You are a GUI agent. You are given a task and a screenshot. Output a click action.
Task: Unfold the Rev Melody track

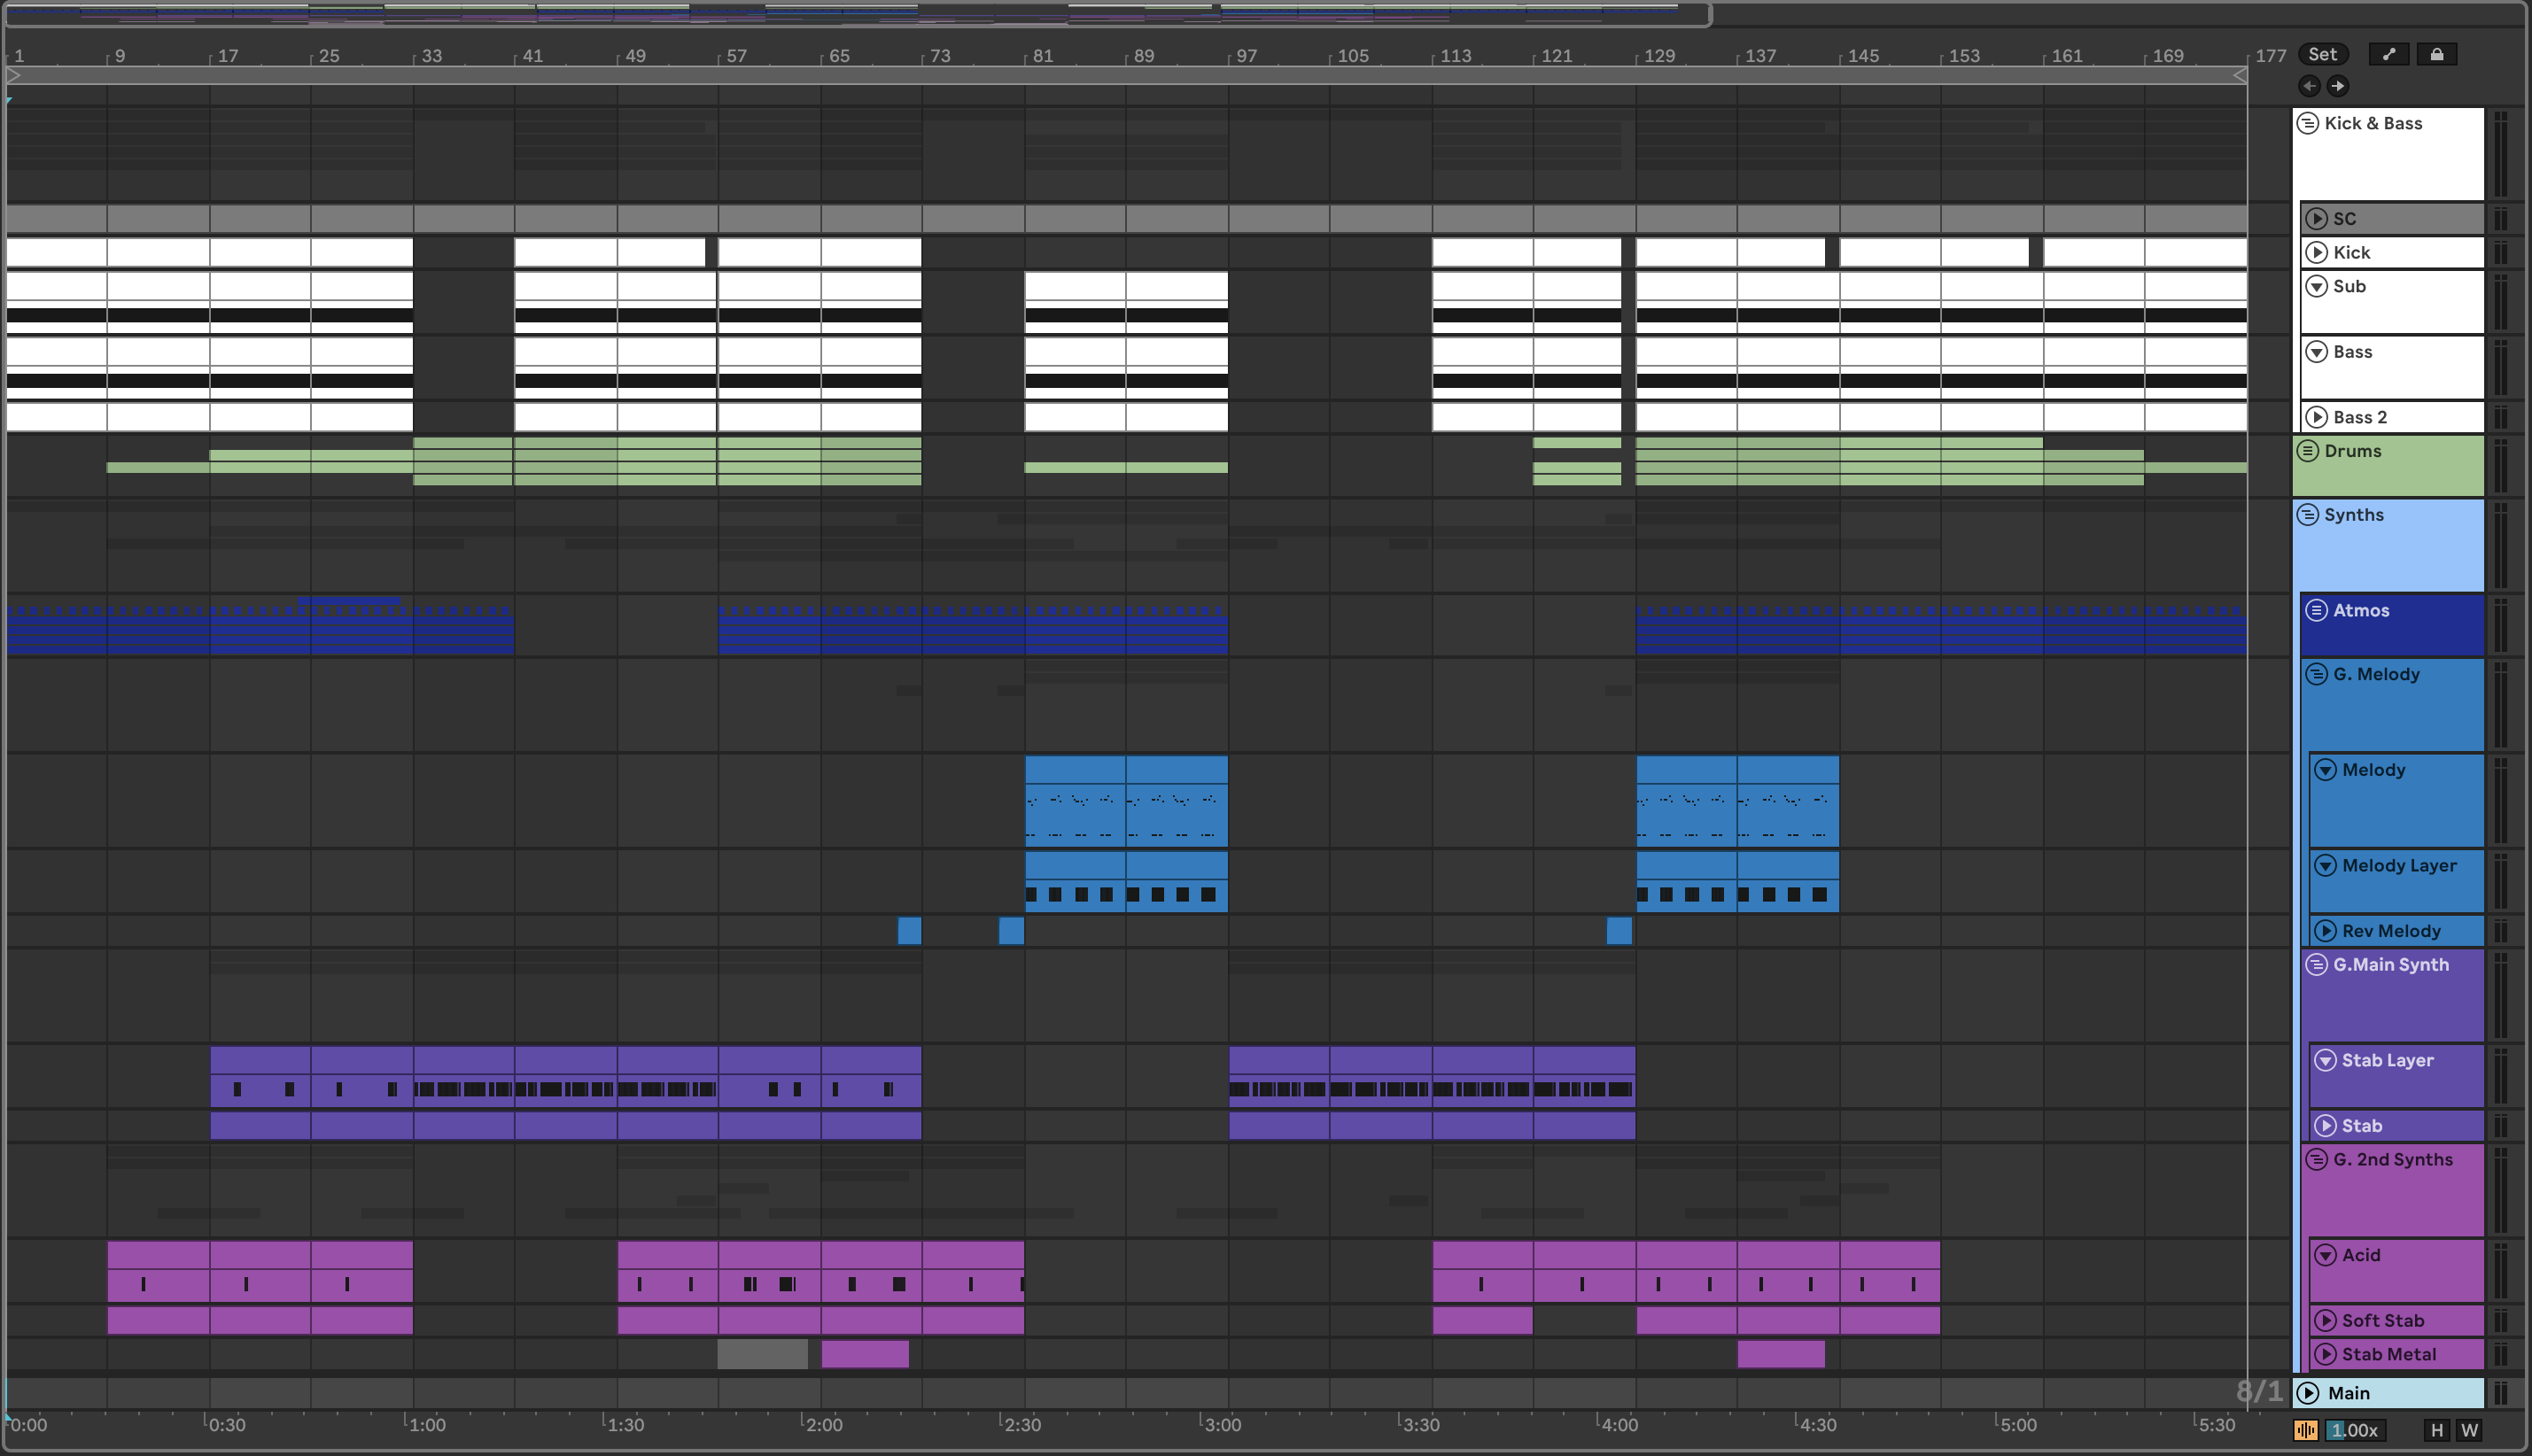pyautogui.click(x=2325, y=931)
